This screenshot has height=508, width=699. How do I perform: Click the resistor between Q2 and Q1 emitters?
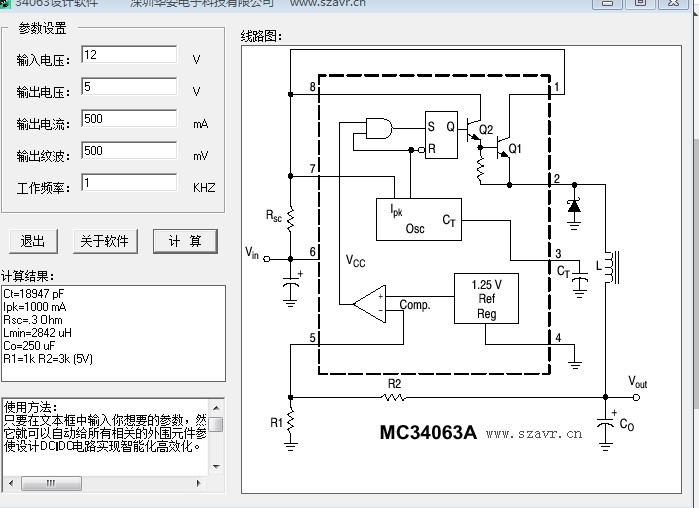point(480,170)
